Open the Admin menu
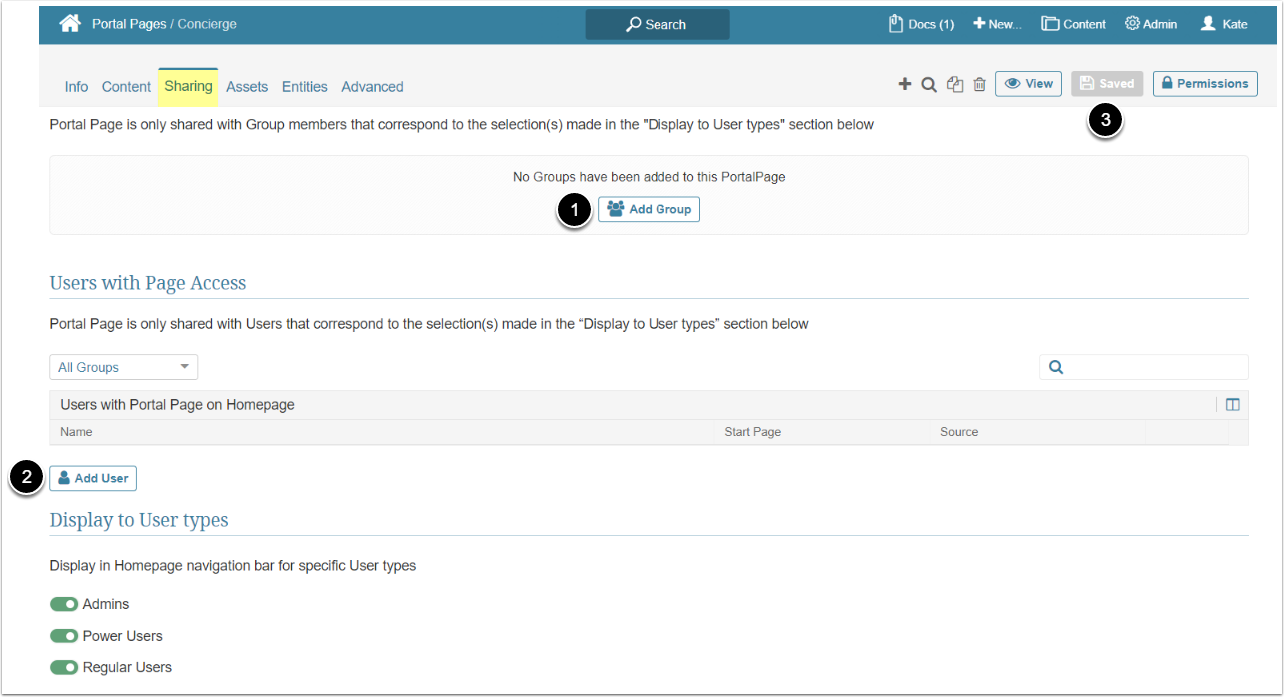 click(x=1151, y=24)
